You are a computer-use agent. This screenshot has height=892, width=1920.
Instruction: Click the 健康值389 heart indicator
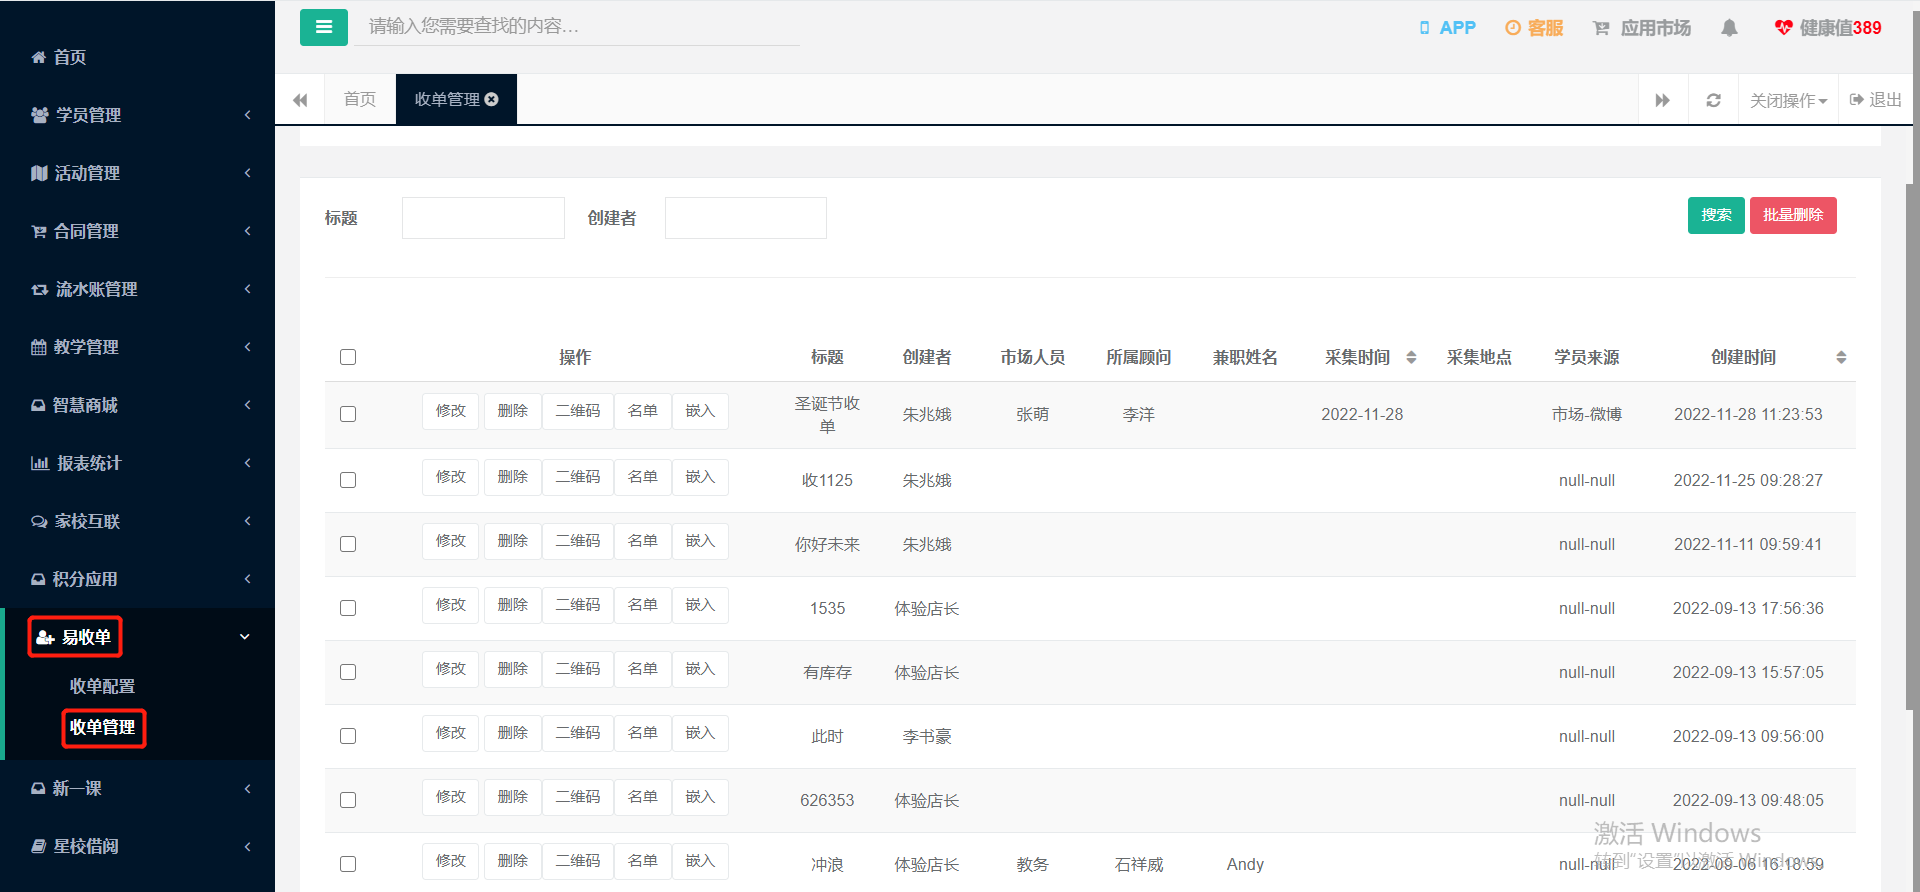[x=1828, y=28]
